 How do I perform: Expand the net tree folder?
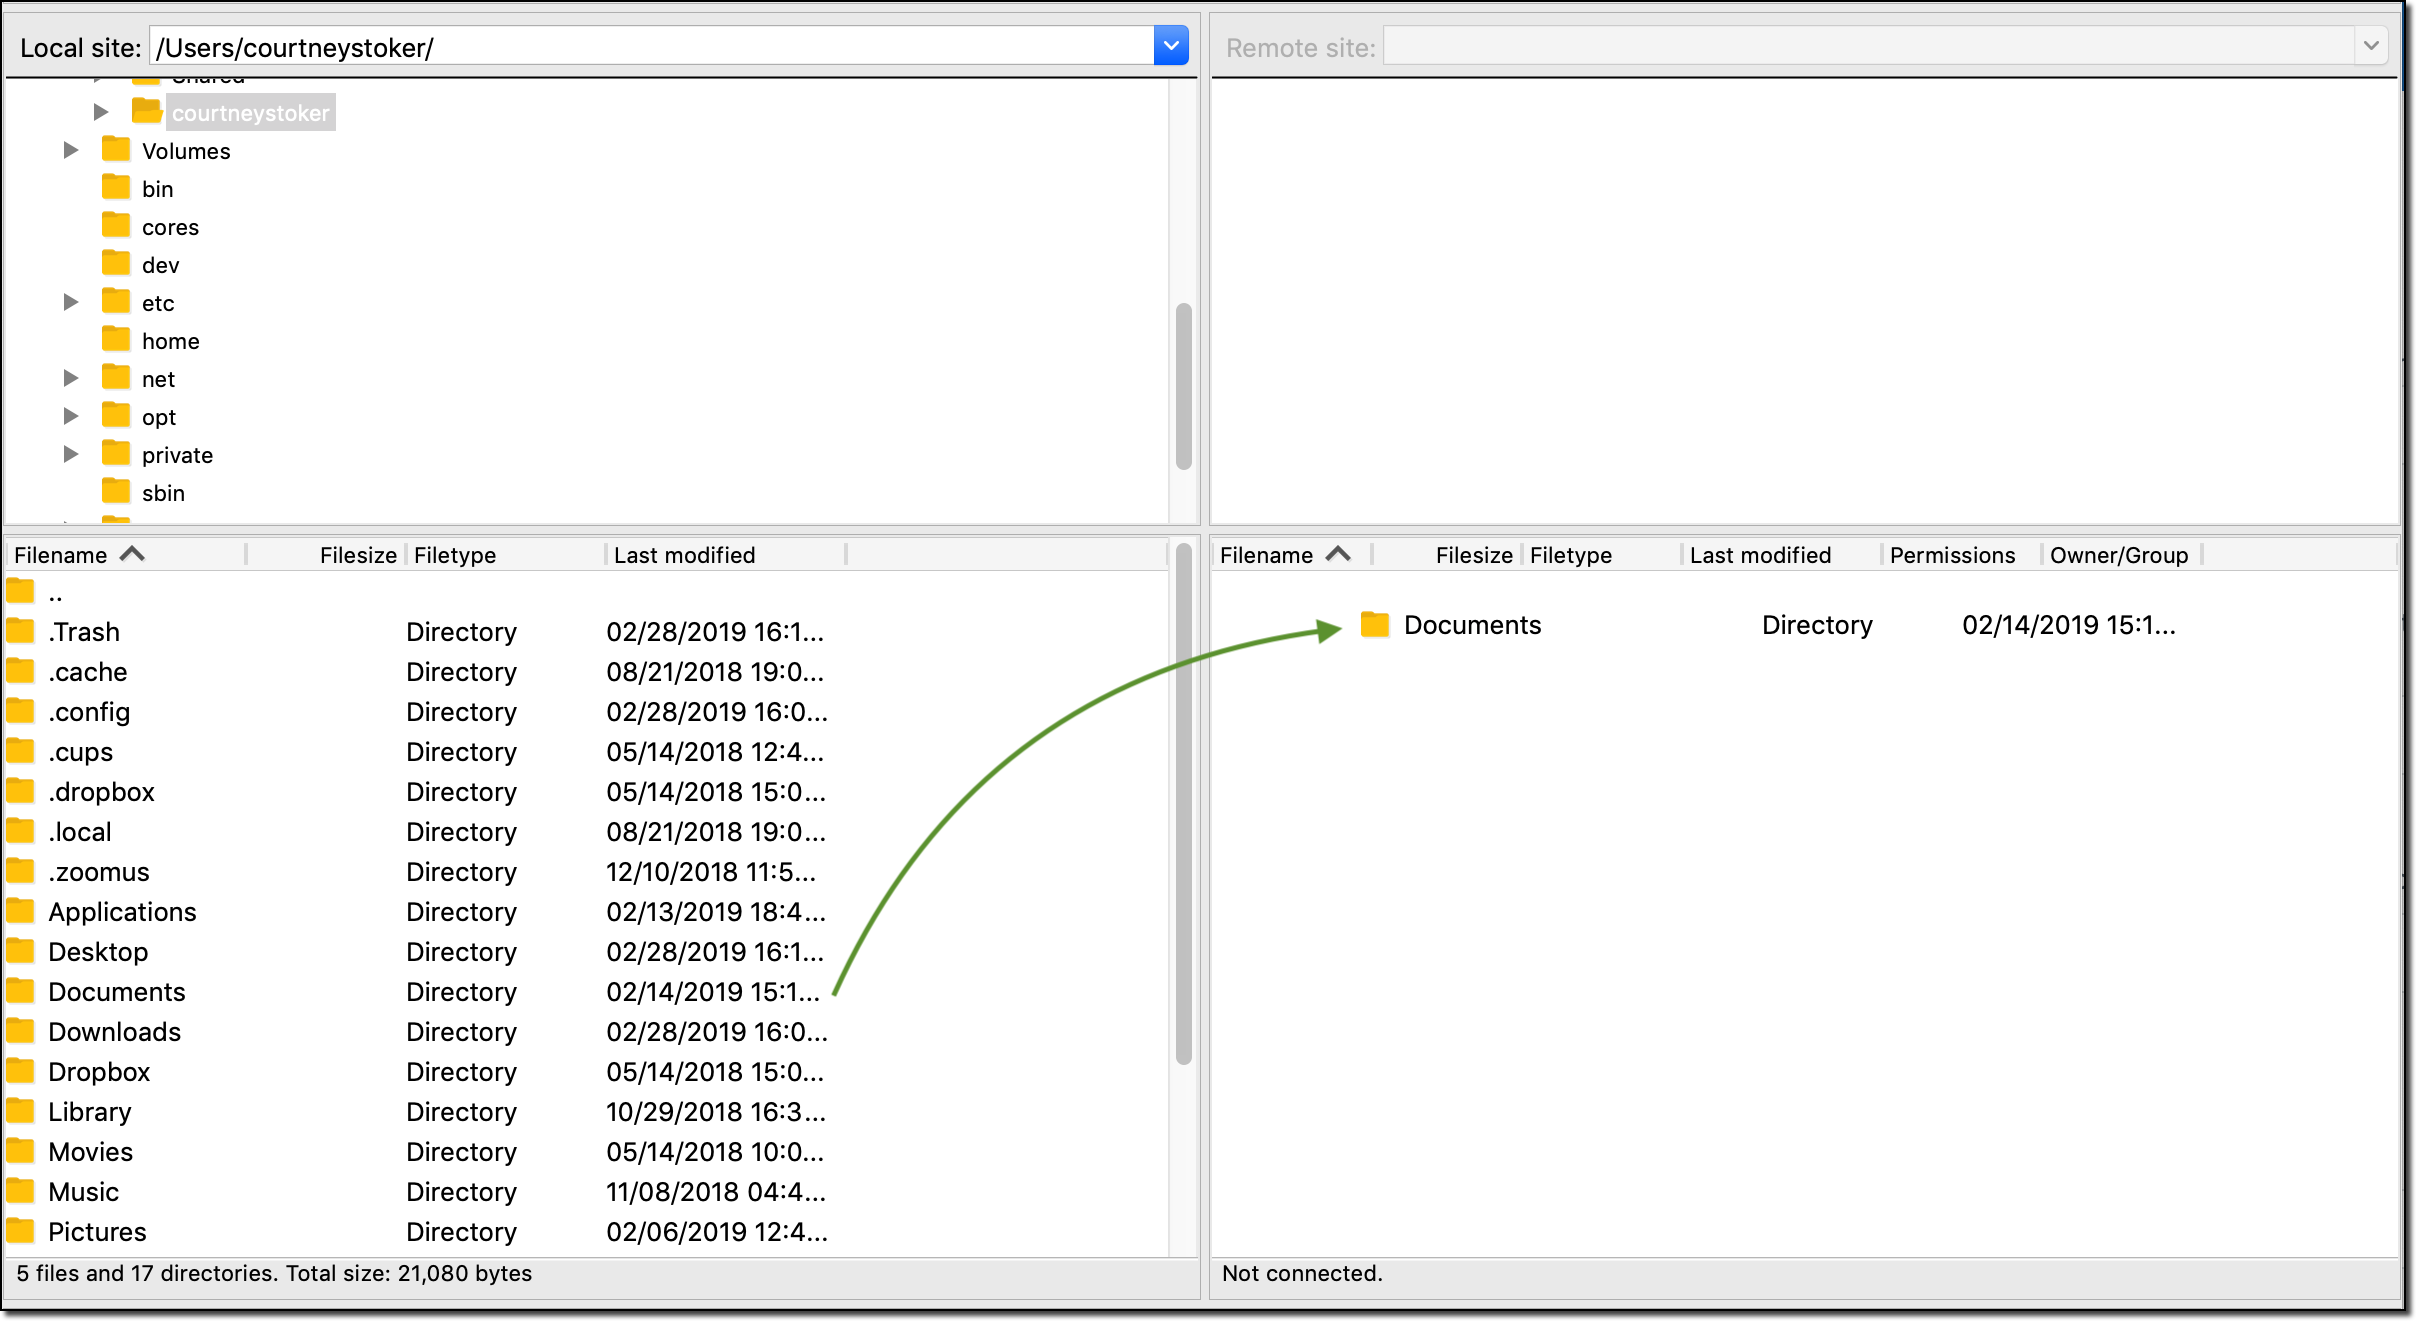(71, 378)
